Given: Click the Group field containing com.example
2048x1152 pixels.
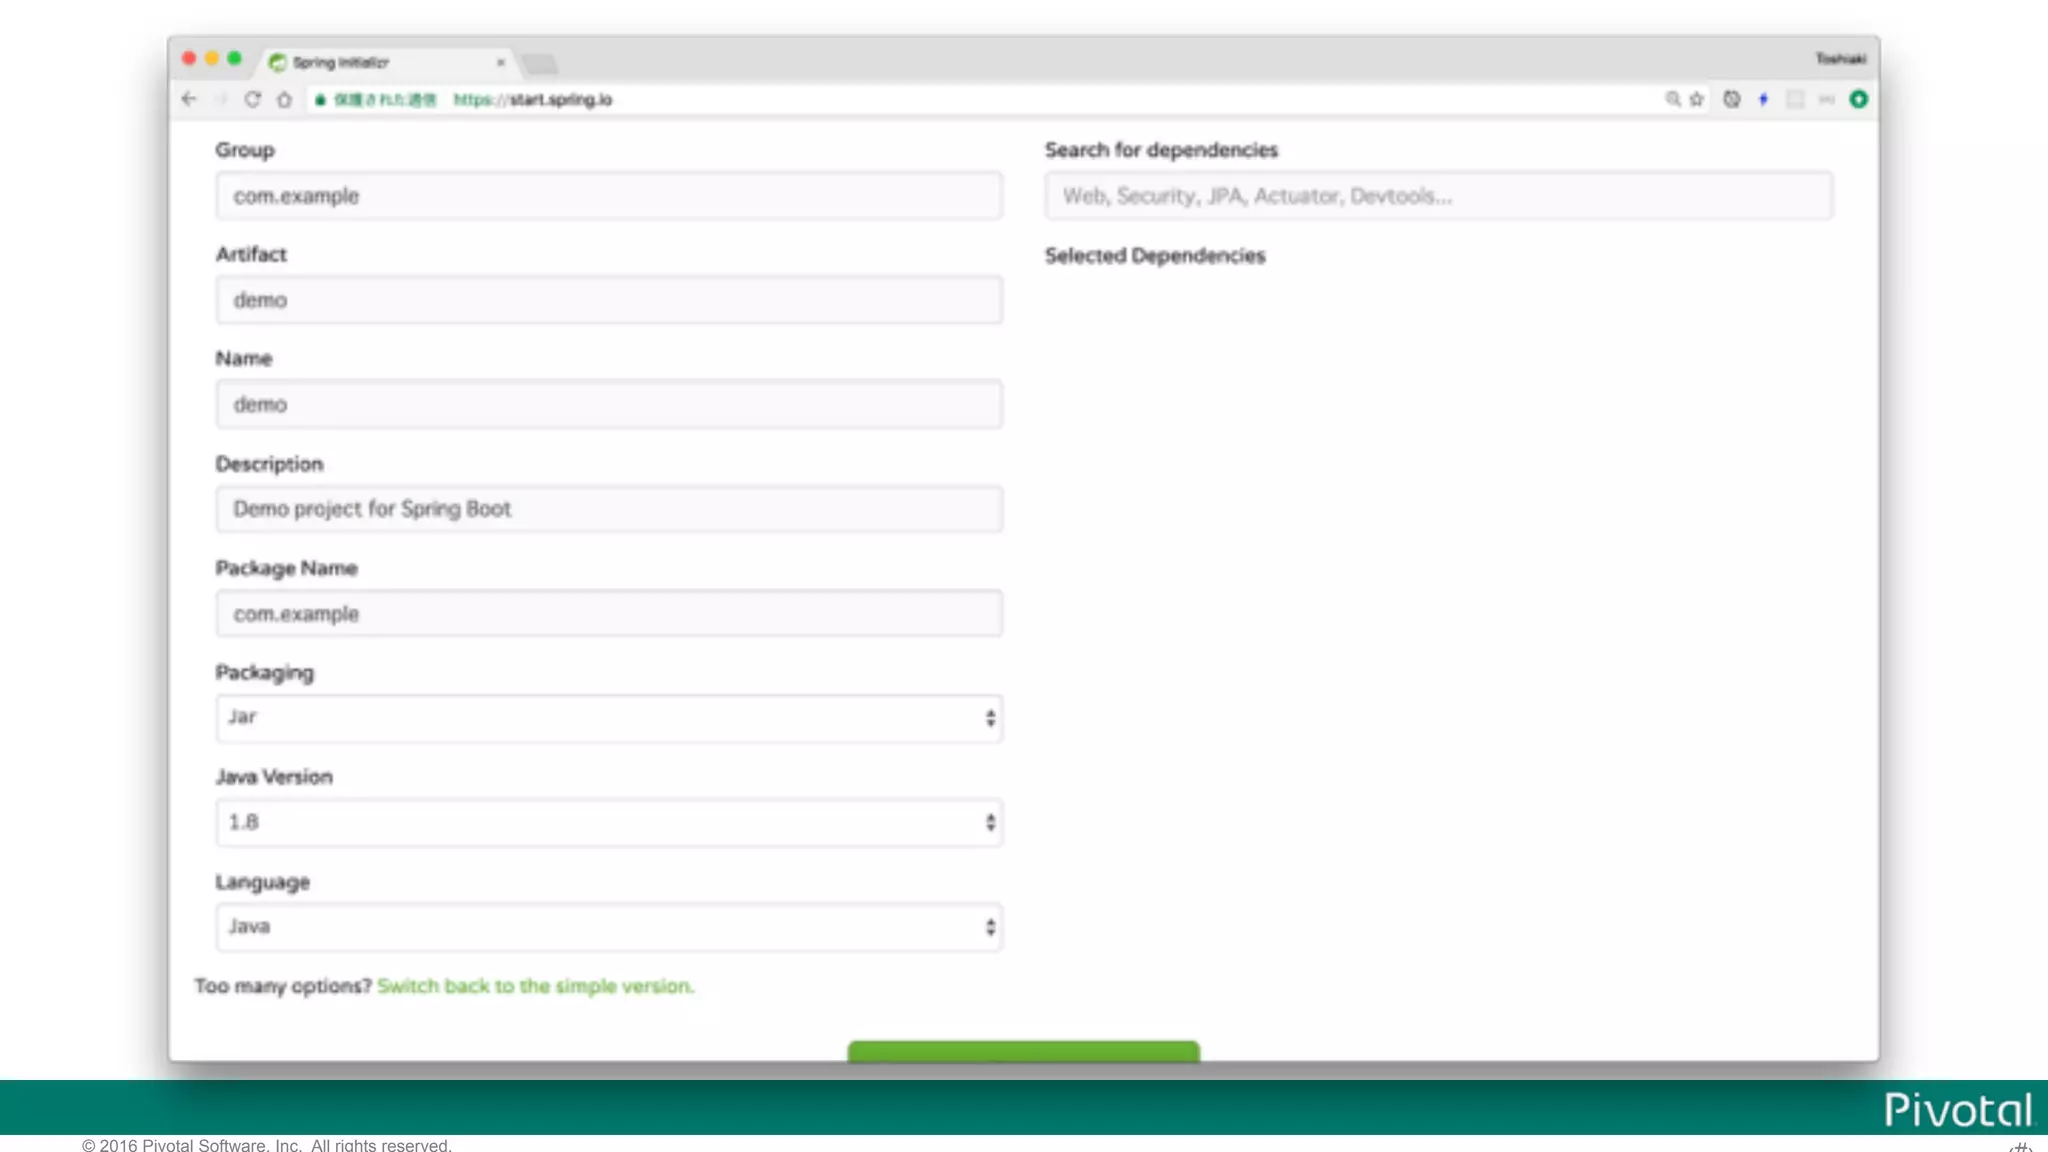Looking at the screenshot, I should click(x=608, y=196).
